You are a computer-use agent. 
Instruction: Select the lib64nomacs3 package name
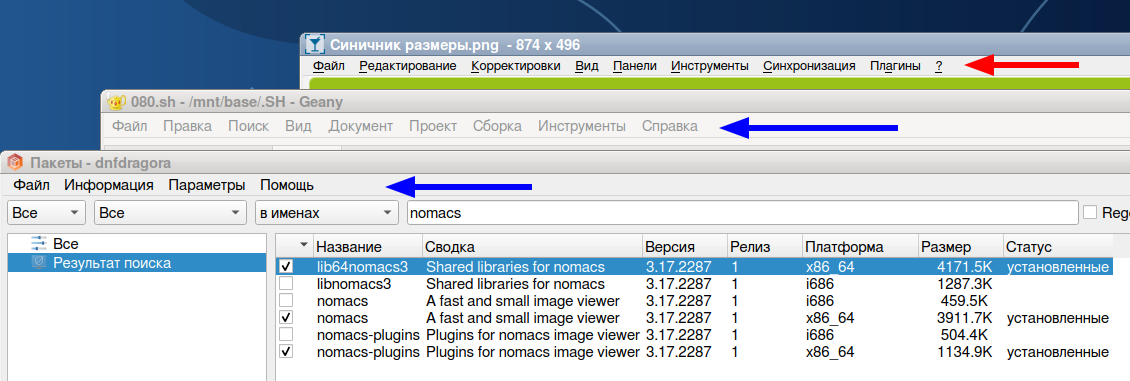[x=362, y=266]
